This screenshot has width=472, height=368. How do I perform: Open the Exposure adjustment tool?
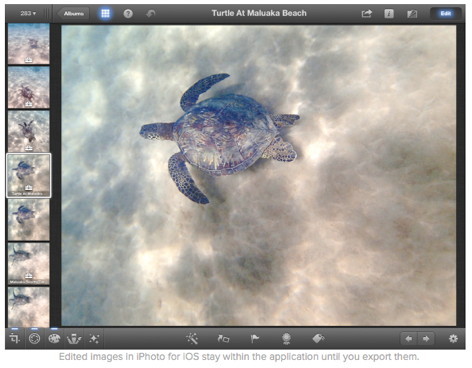tap(34, 339)
